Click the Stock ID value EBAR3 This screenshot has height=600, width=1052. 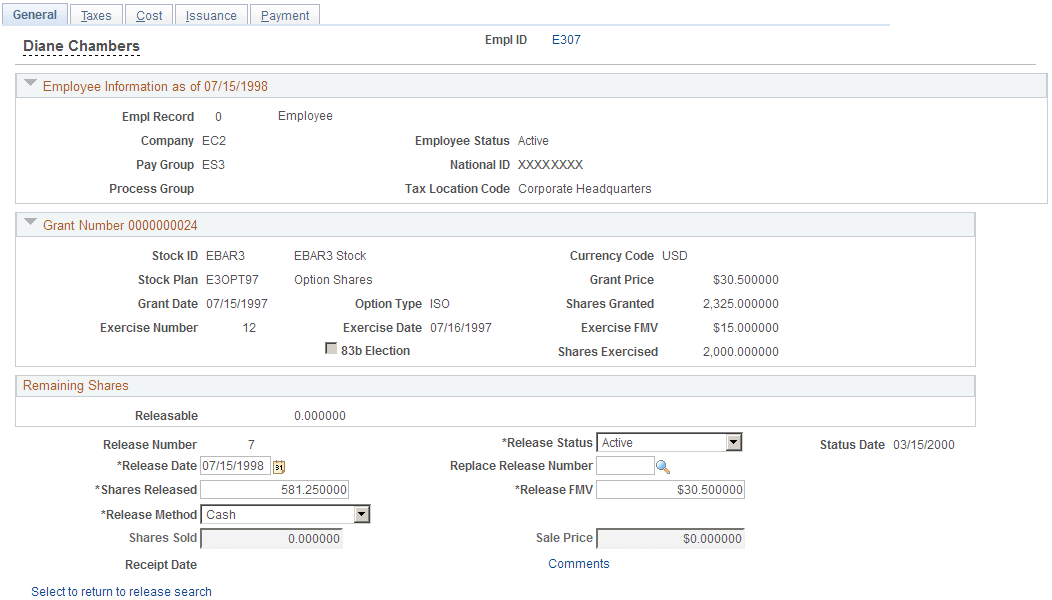click(x=225, y=256)
